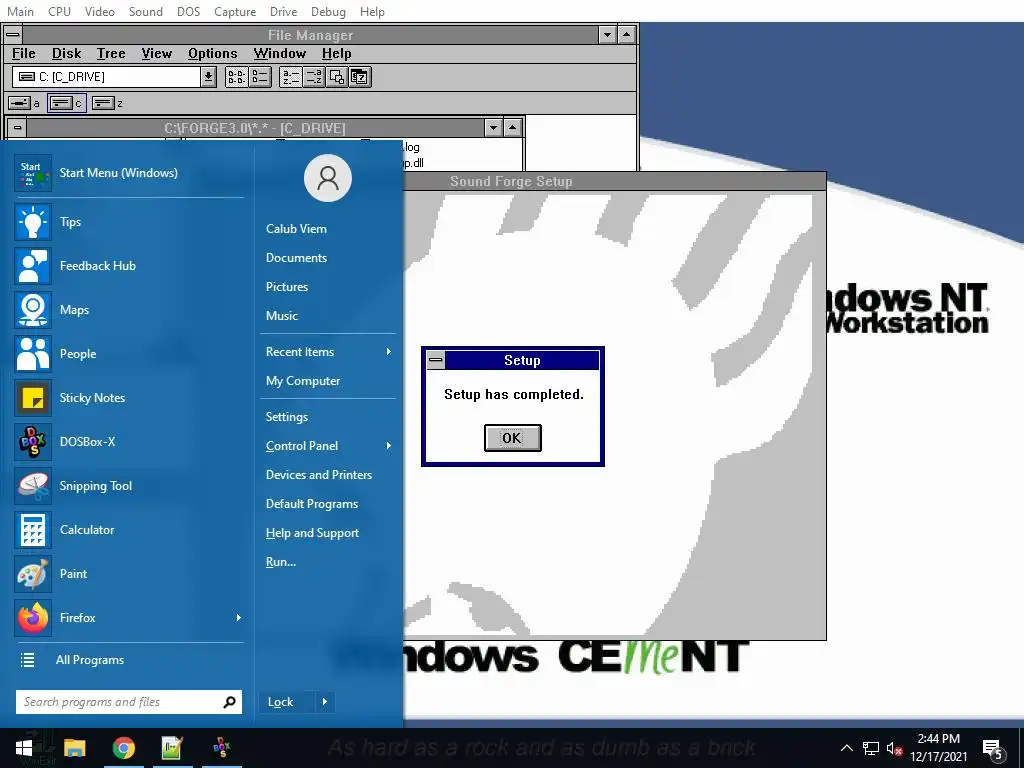Expand Firefox jump list arrow
Screen dimensions: 1024x768
(x=238, y=618)
